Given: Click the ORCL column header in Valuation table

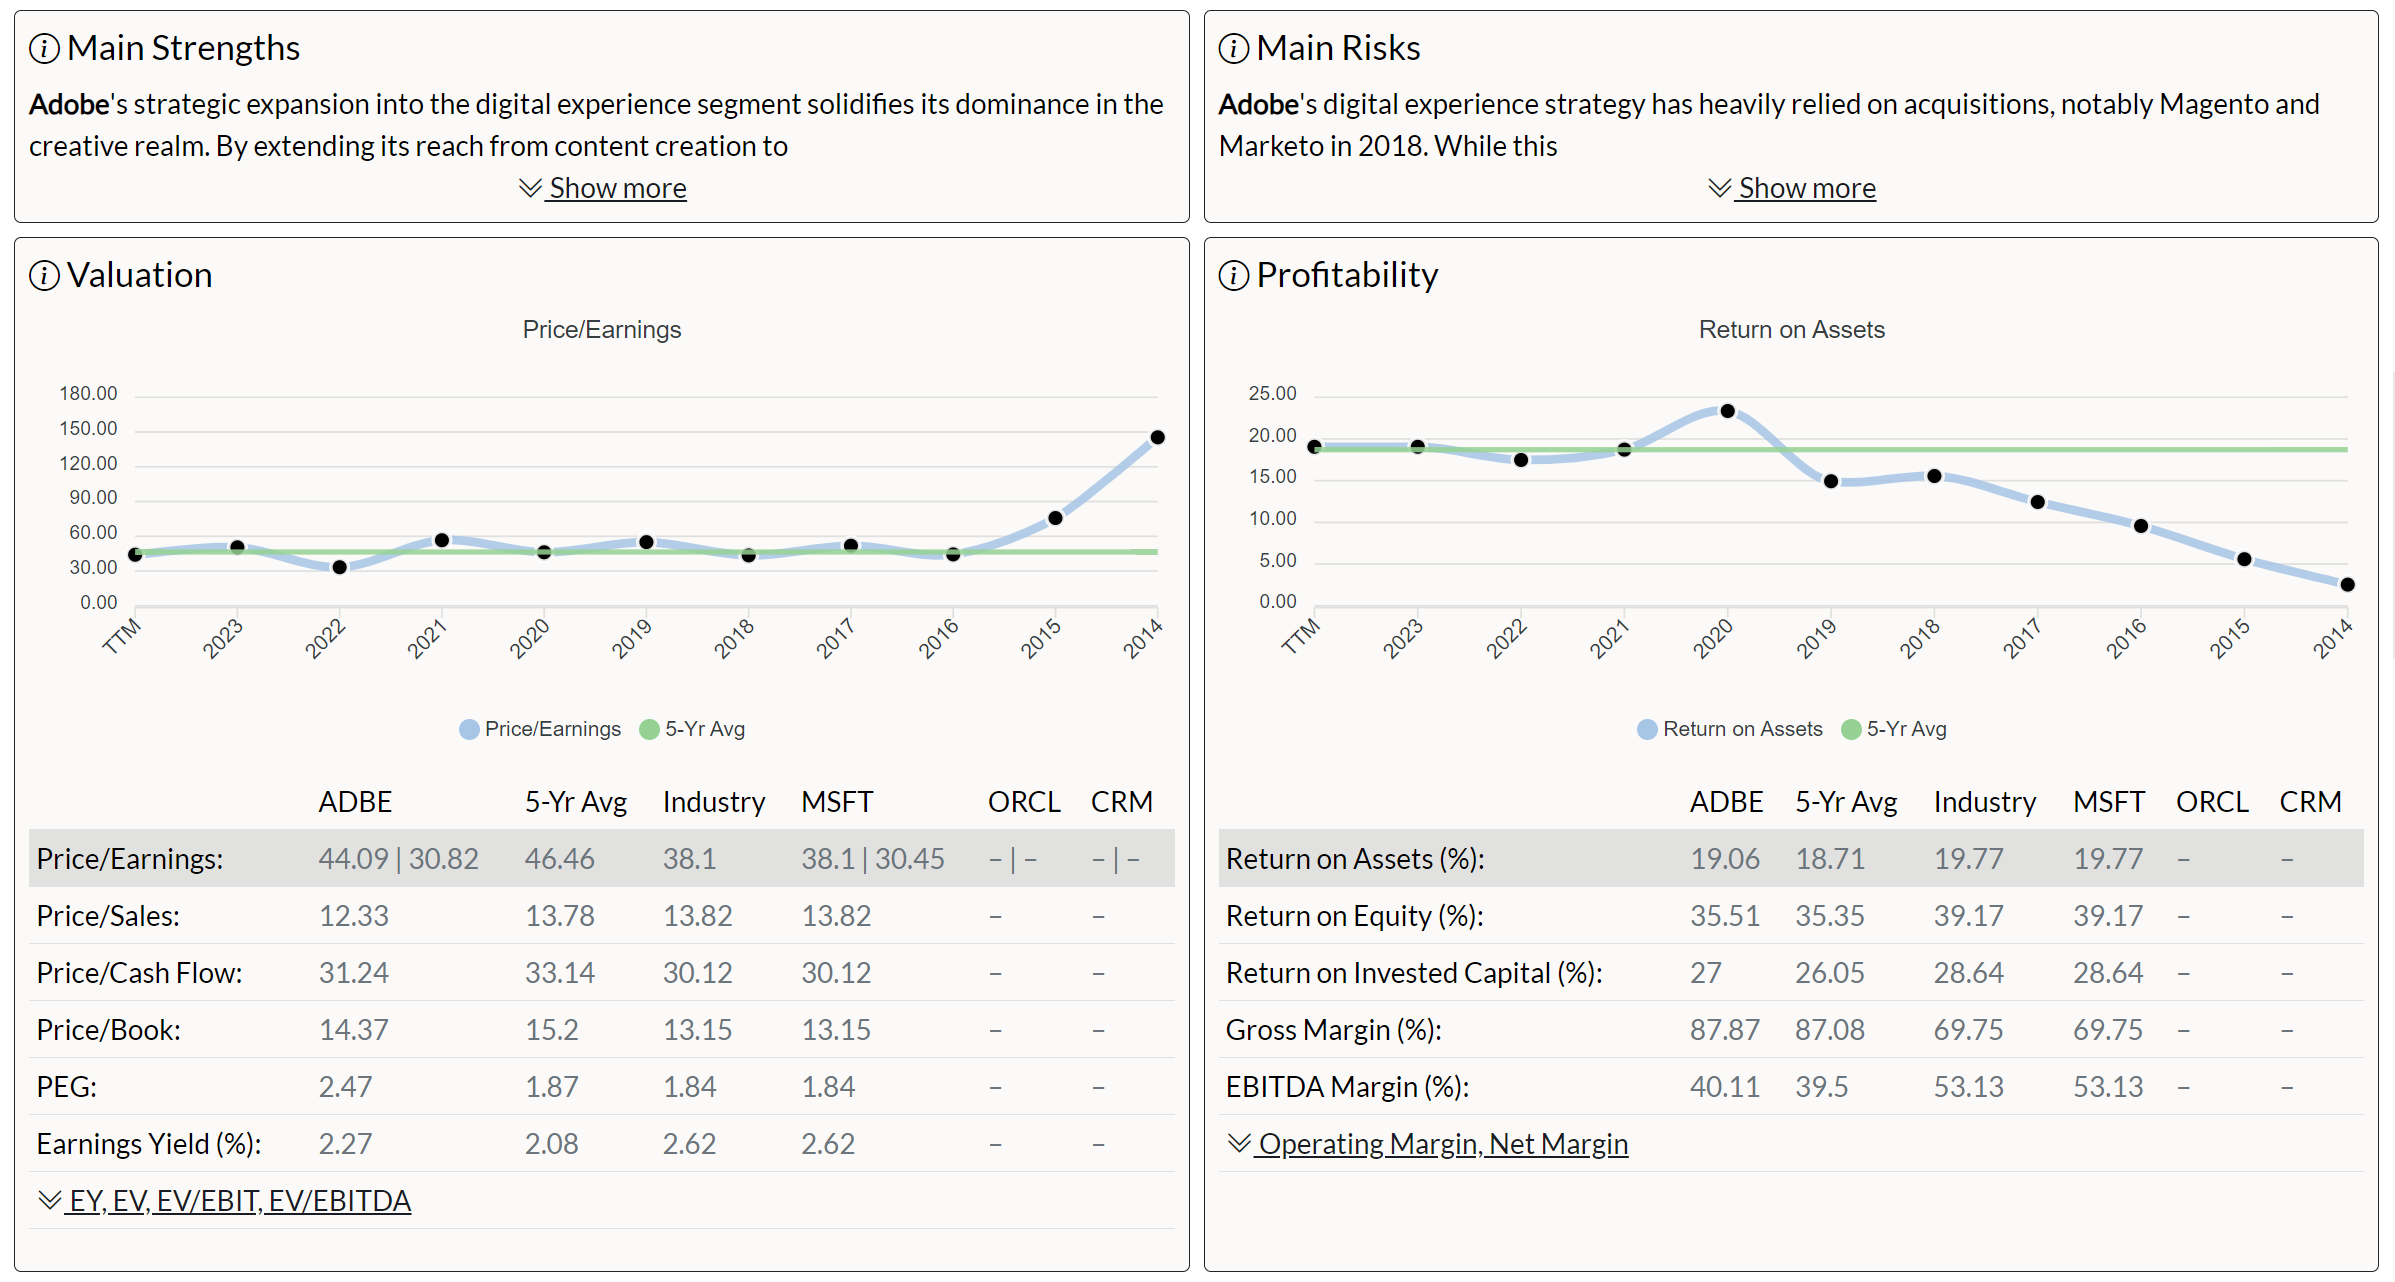Looking at the screenshot, I should tap(1024, 801).
